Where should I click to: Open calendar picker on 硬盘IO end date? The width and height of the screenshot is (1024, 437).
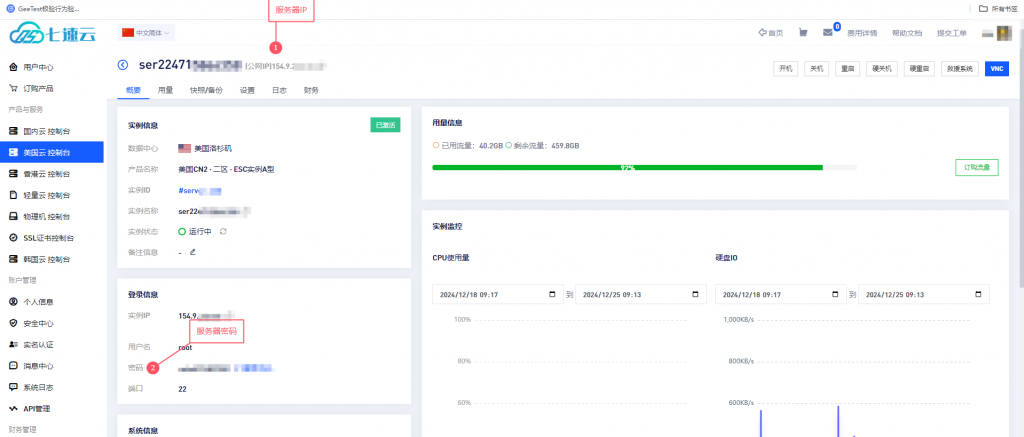click(x=978, y=294)
